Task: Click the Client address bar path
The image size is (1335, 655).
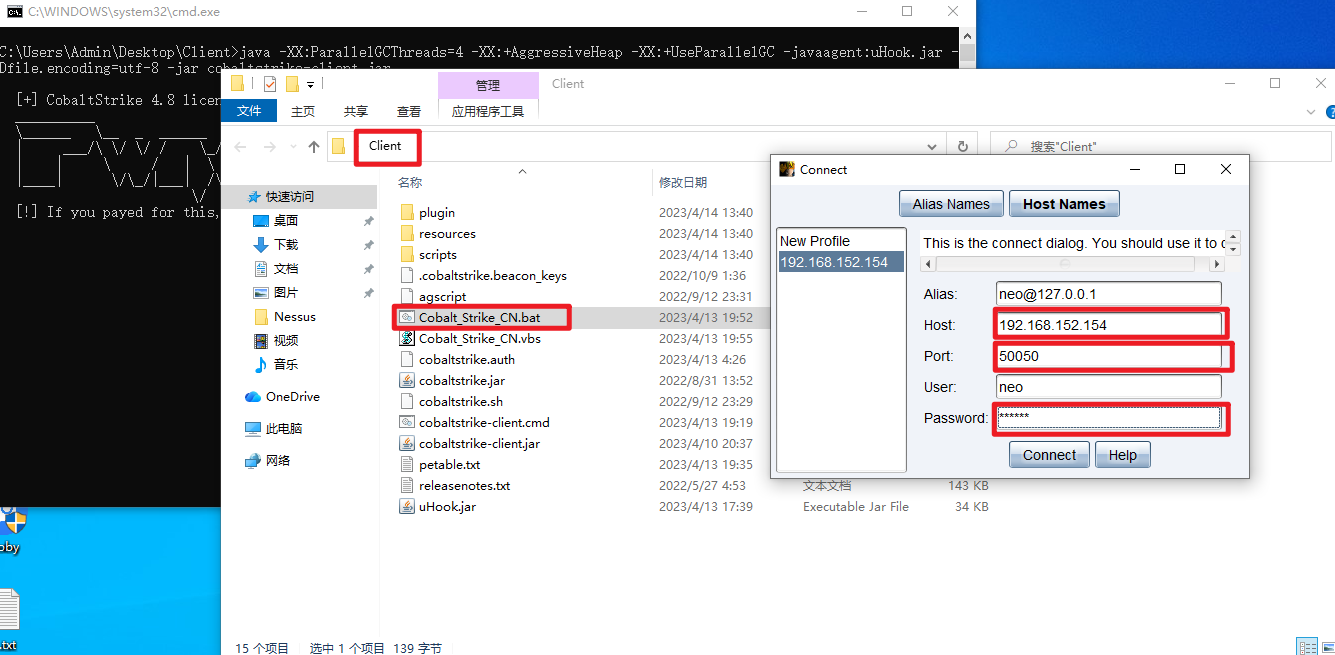Action: pyautogui.click(x=385, y=146)
